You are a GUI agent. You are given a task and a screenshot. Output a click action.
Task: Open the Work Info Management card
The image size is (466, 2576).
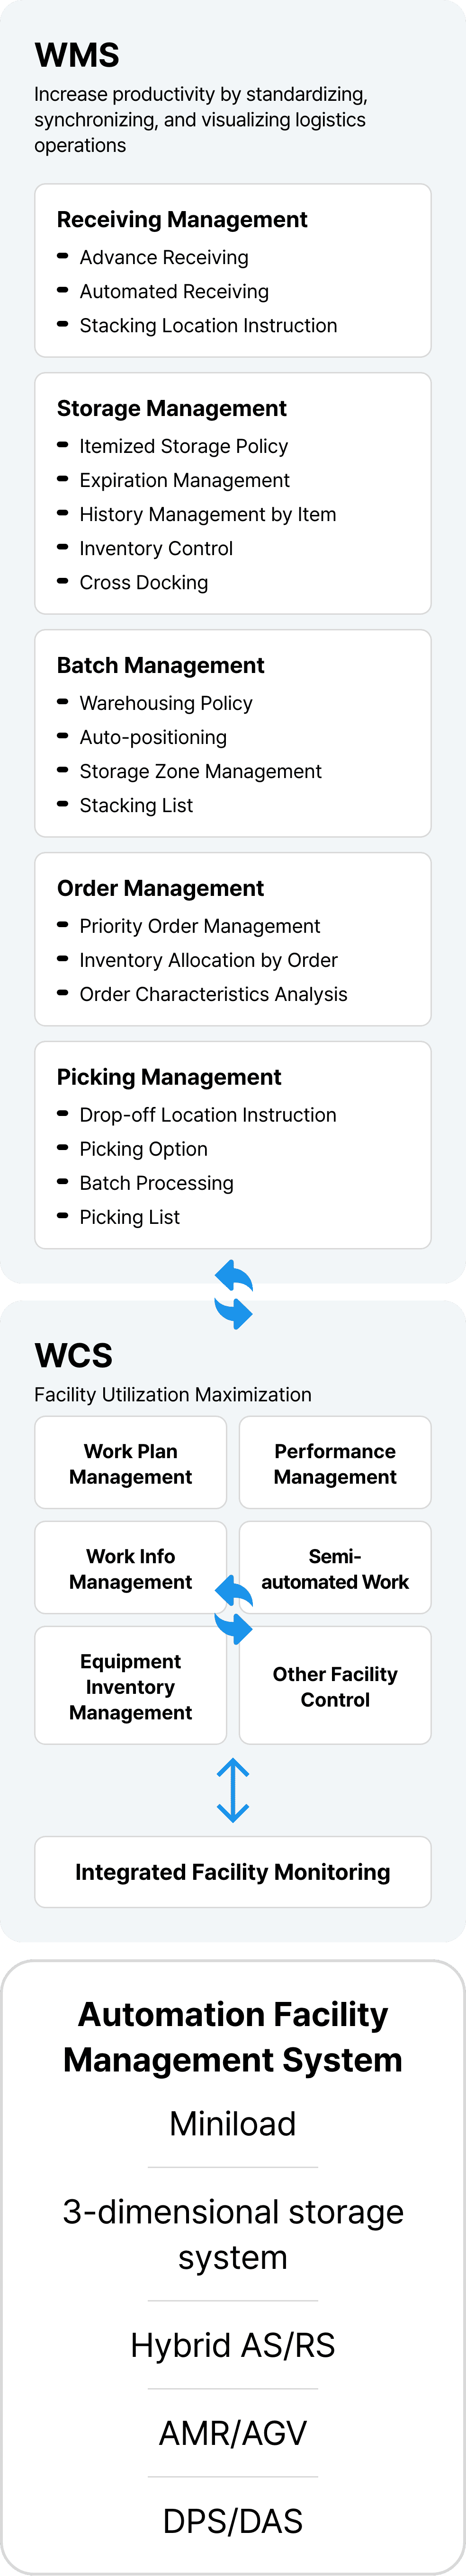[x=131, y=1568]
